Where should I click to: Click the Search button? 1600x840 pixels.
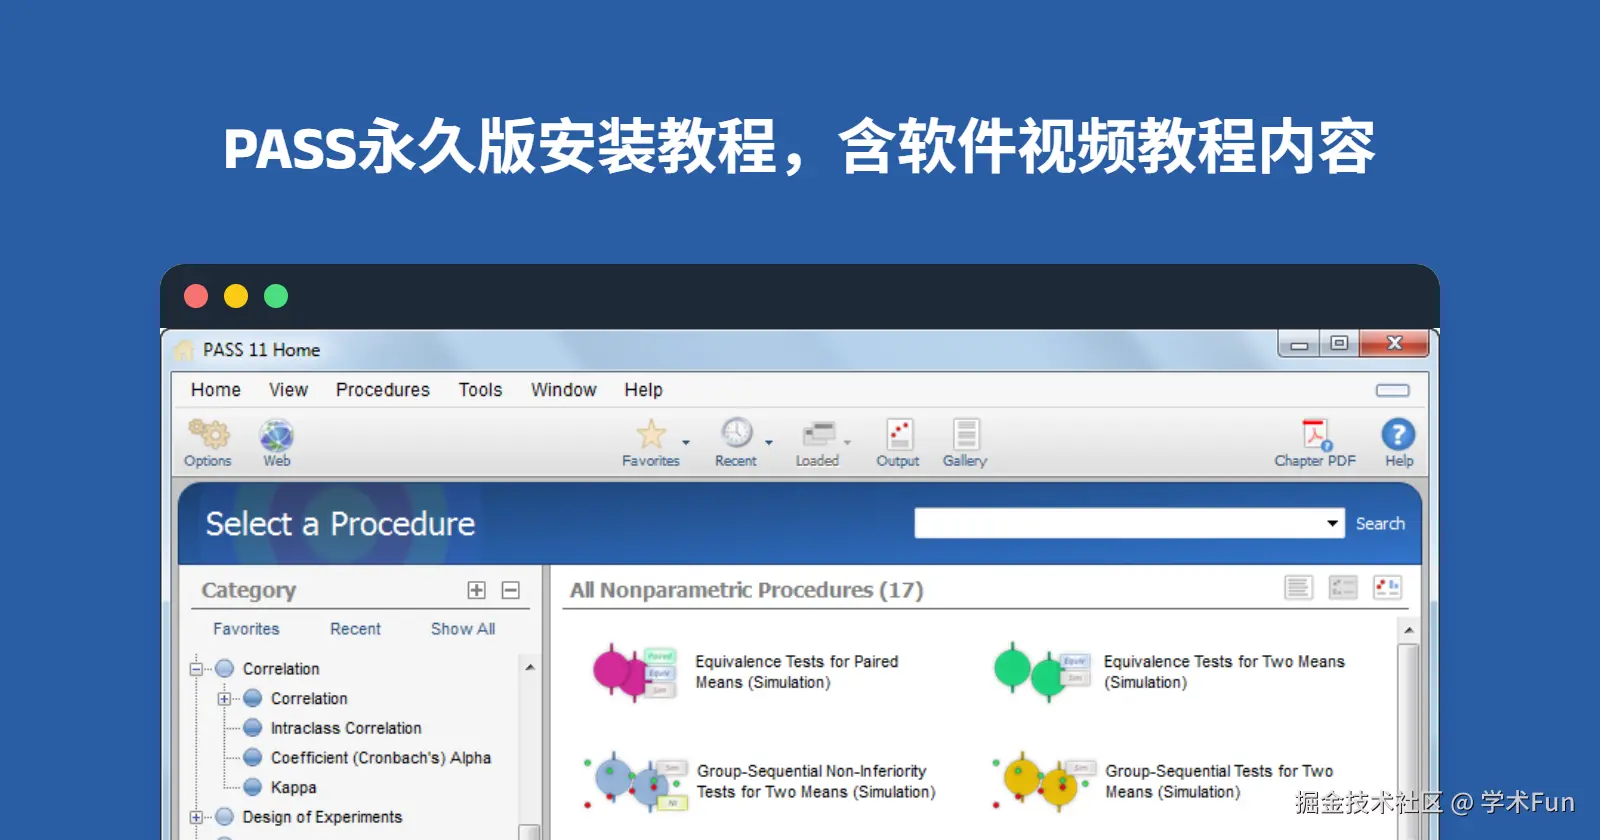1380,523
